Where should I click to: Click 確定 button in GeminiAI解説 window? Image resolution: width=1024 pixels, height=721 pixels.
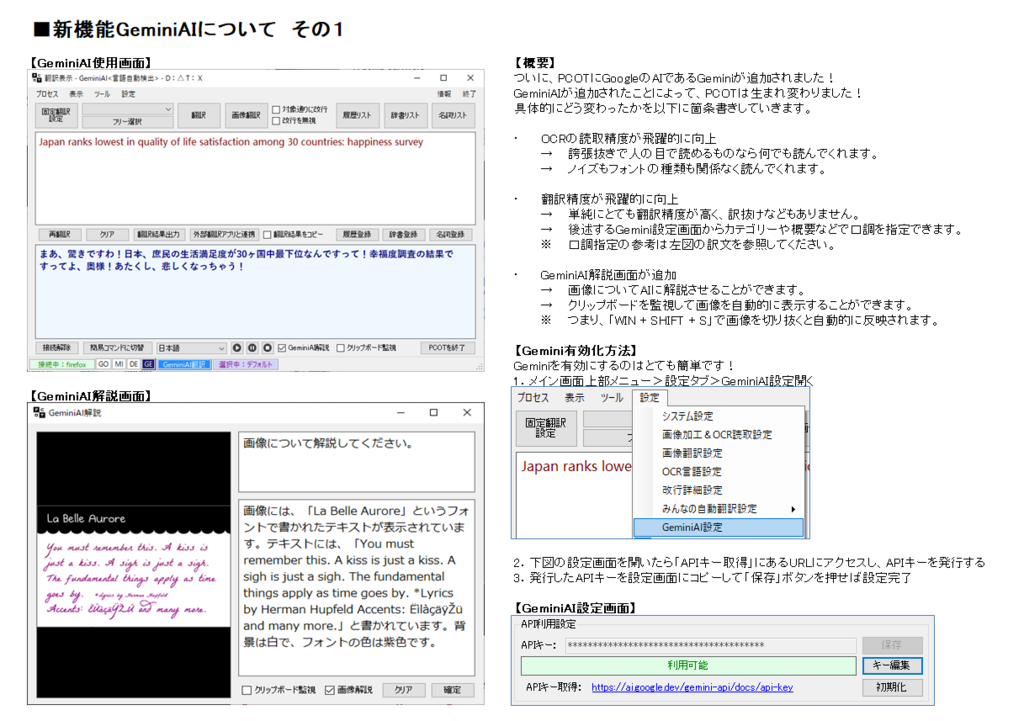pyautogui.click(x=453, y=690)
